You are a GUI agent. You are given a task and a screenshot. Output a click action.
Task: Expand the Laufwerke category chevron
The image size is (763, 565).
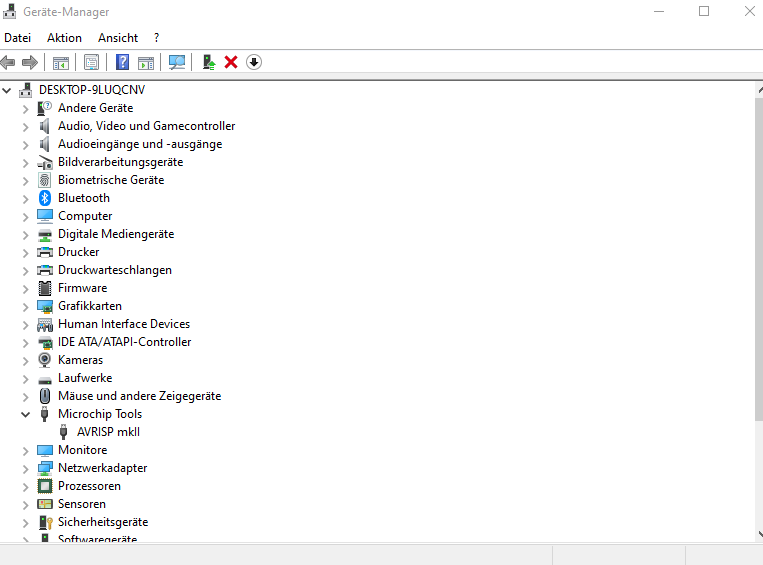point(25,379)
